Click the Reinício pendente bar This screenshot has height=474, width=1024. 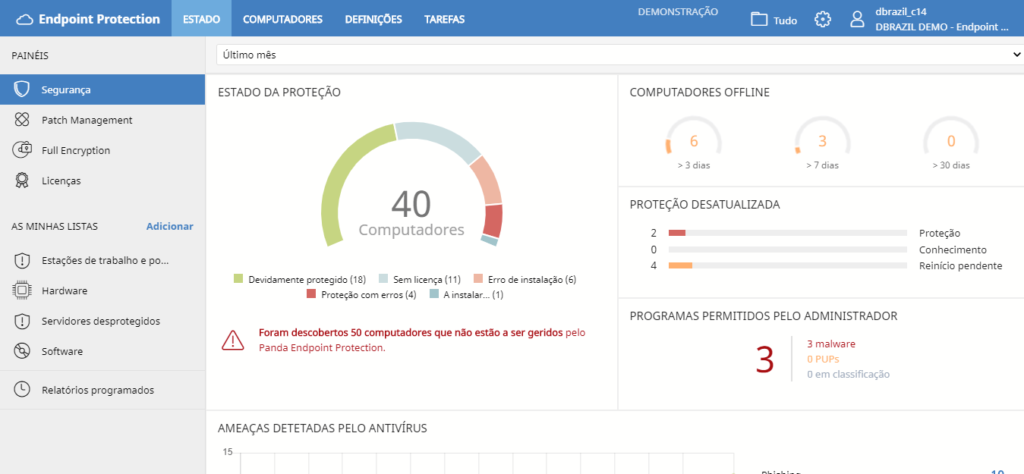(788, 266)
